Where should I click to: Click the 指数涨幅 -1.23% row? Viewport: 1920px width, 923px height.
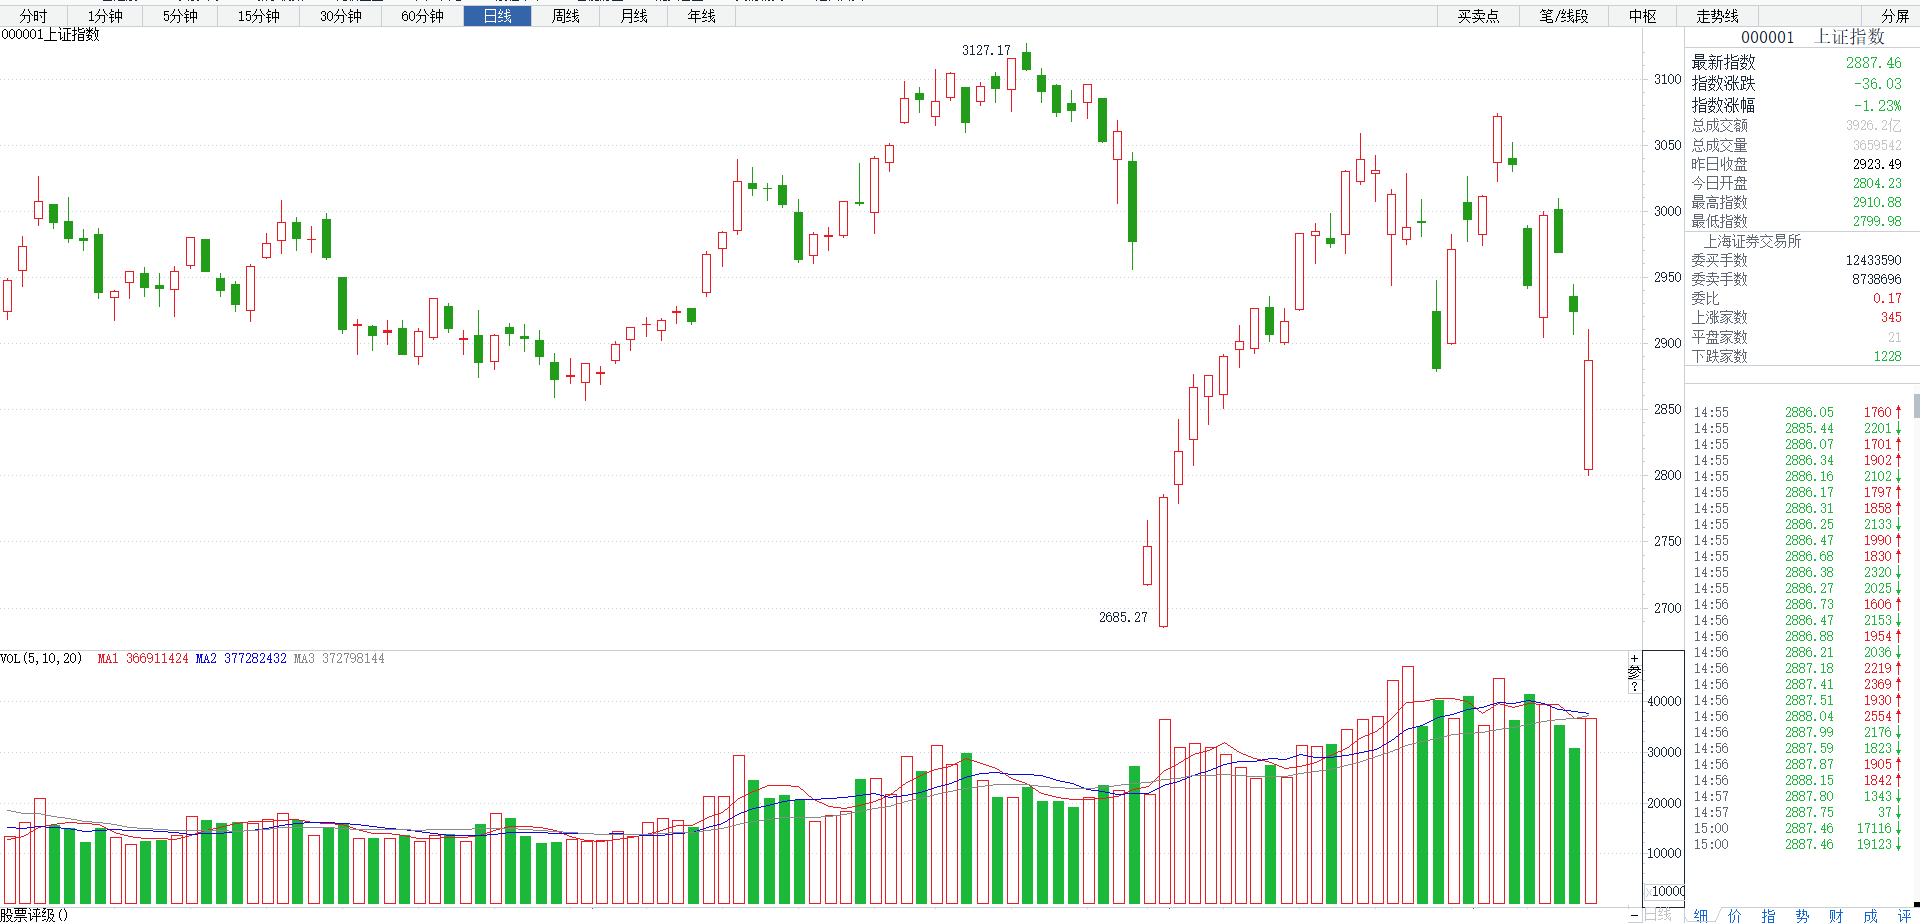[x=1797, y=105]
